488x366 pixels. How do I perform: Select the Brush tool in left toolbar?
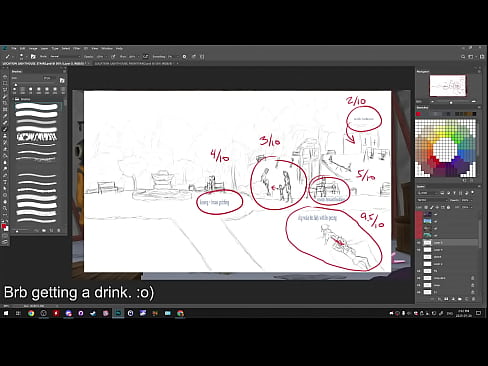(5, 129)
